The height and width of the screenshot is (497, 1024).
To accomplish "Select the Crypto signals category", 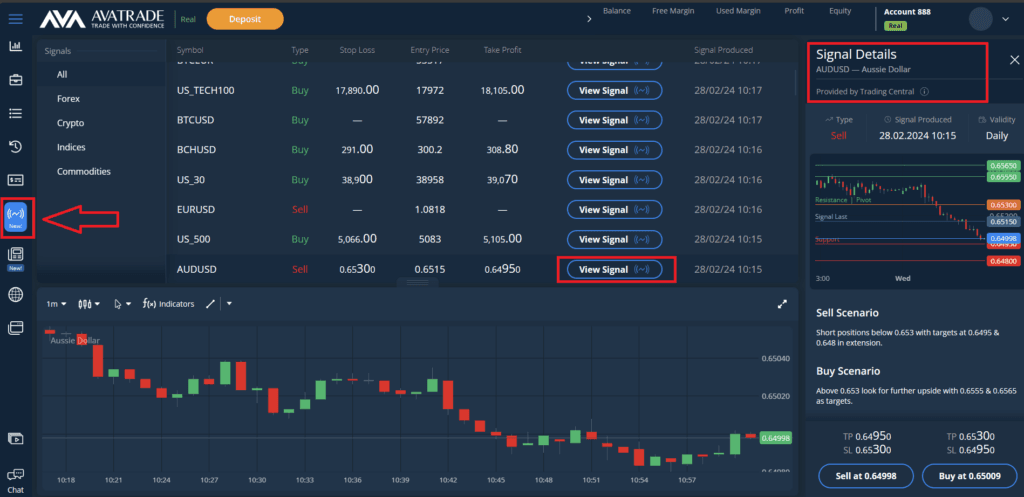I will click(71, 123).
